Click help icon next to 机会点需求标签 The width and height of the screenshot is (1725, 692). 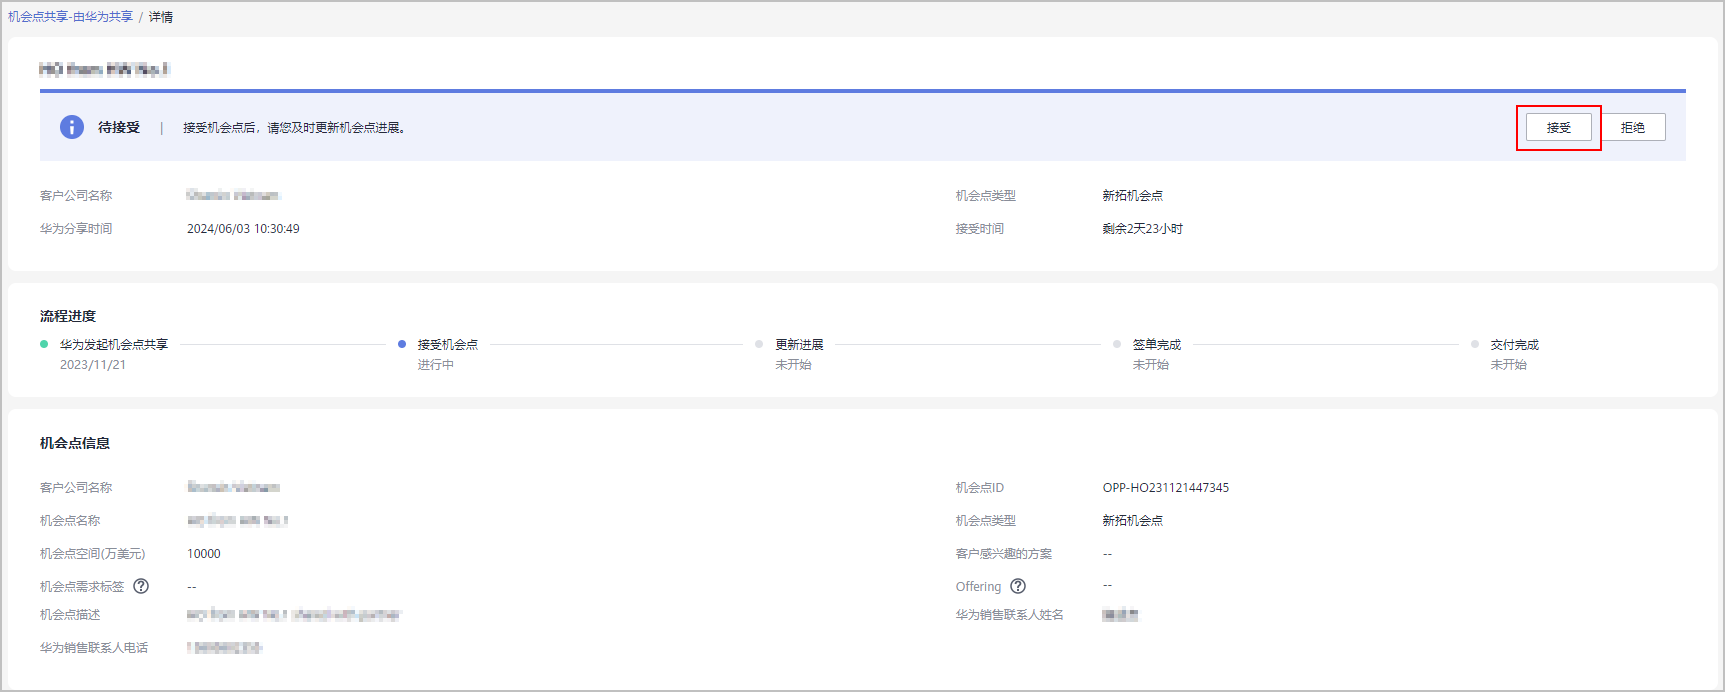click(141, 586)
